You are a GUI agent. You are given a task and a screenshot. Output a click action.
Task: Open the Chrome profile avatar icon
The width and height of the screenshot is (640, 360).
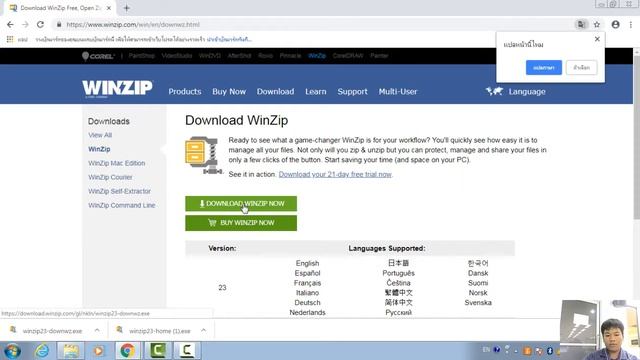616,24
